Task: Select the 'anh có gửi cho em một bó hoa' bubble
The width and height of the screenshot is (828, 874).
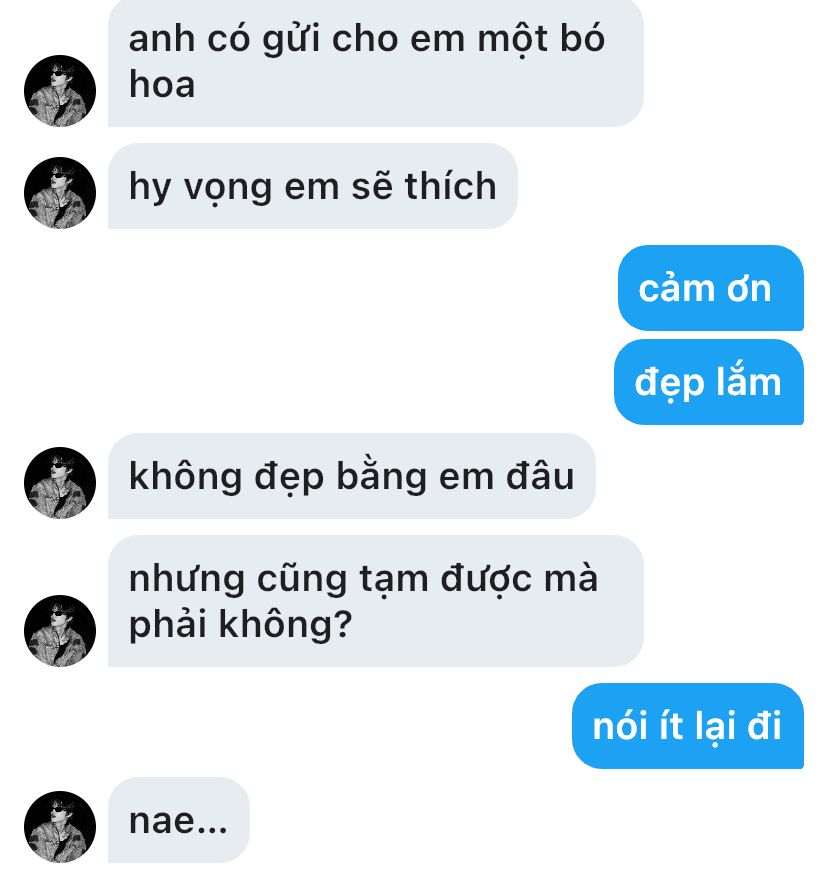Action: tap(376, 62)
